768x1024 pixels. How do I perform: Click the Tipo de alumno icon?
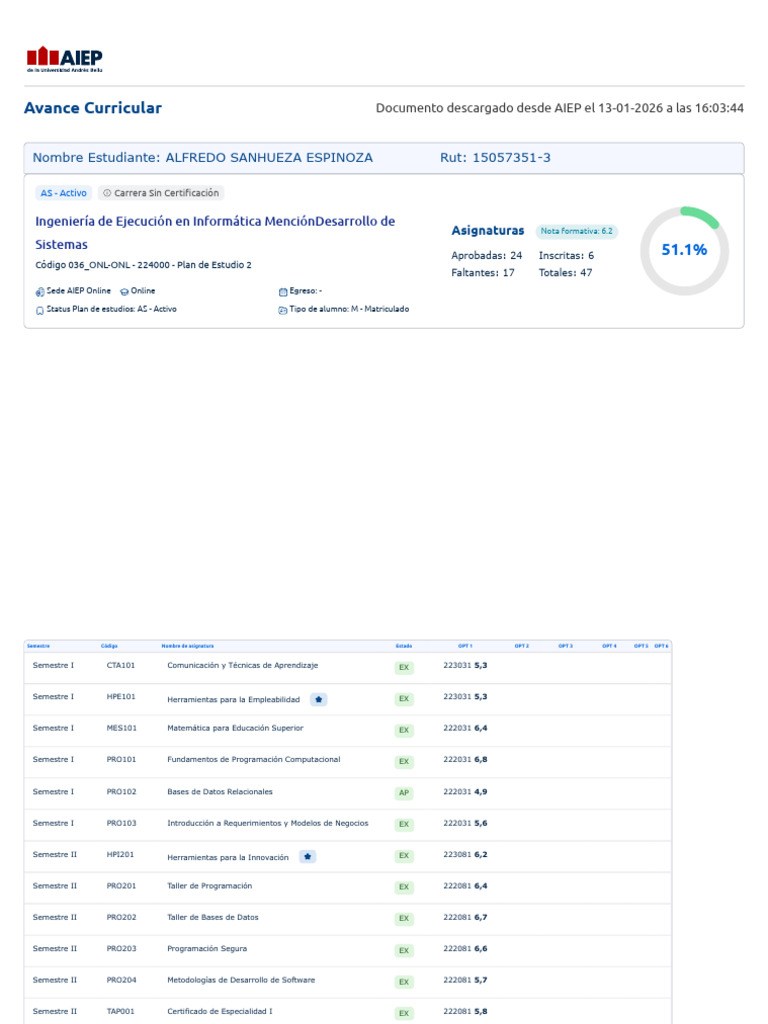pyautogui.click(x=283, y=310)
